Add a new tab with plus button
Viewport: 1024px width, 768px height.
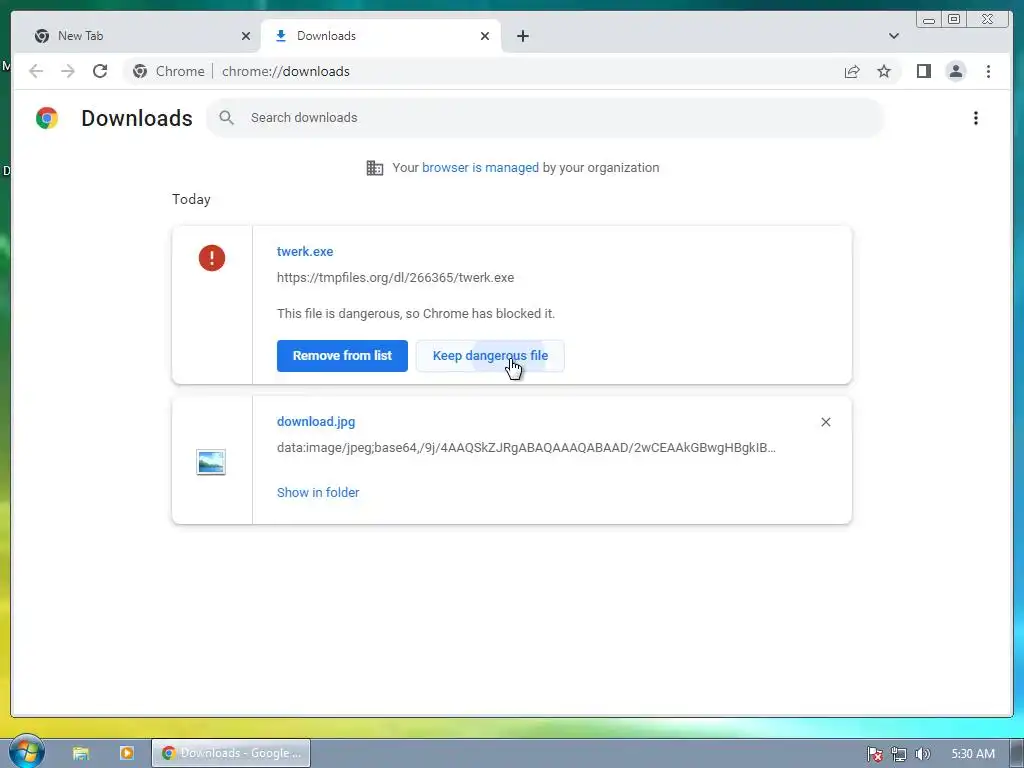point(522,36)
